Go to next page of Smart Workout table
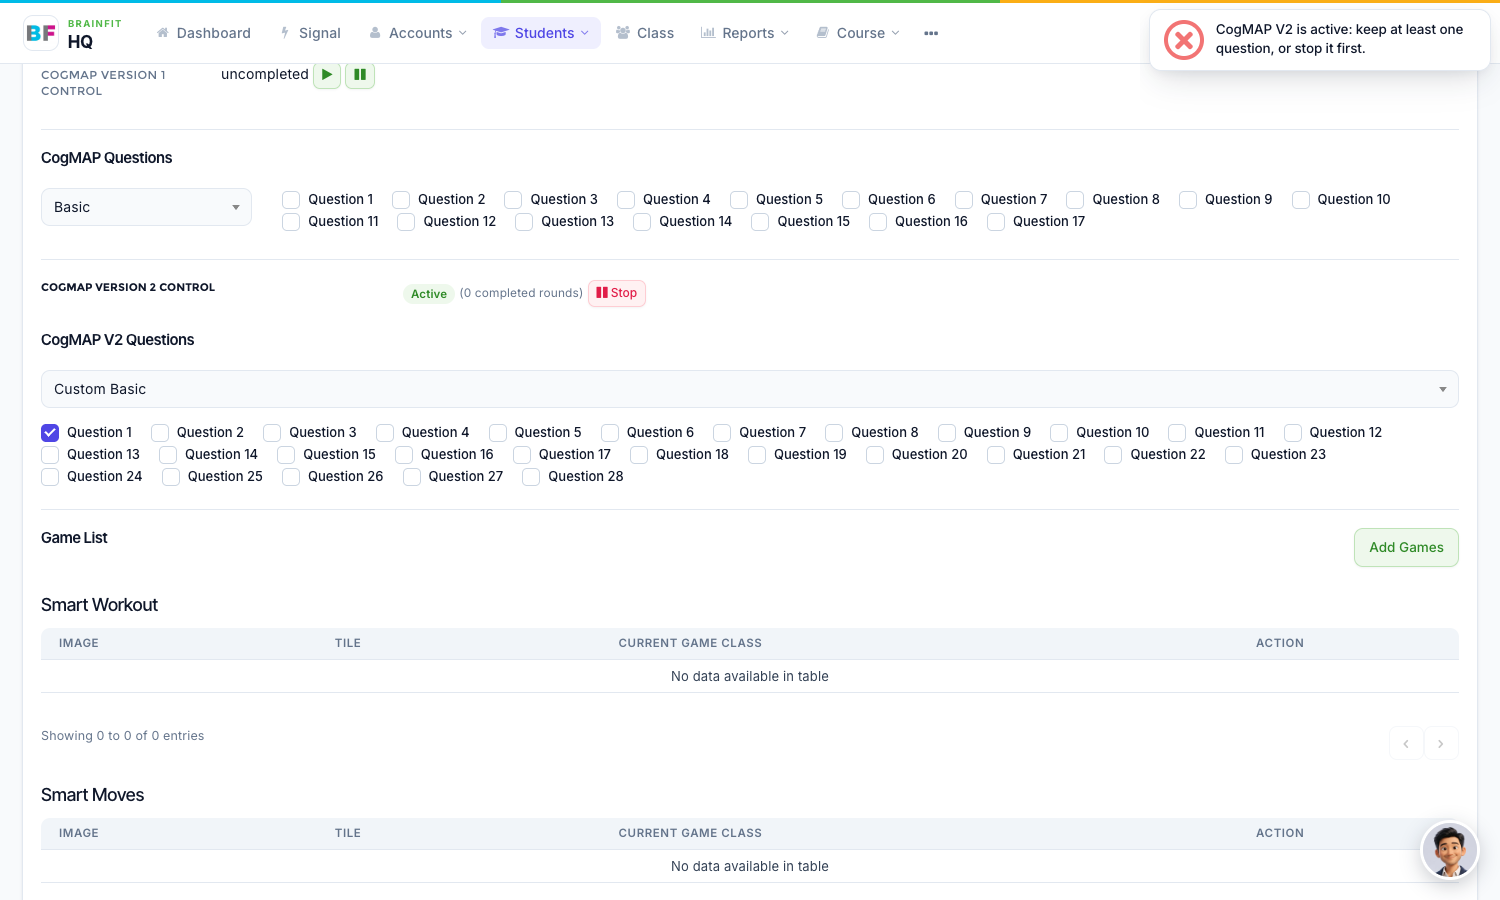Image resolution: width=1500 pixels, height=900 pixels. (1441, 743)
